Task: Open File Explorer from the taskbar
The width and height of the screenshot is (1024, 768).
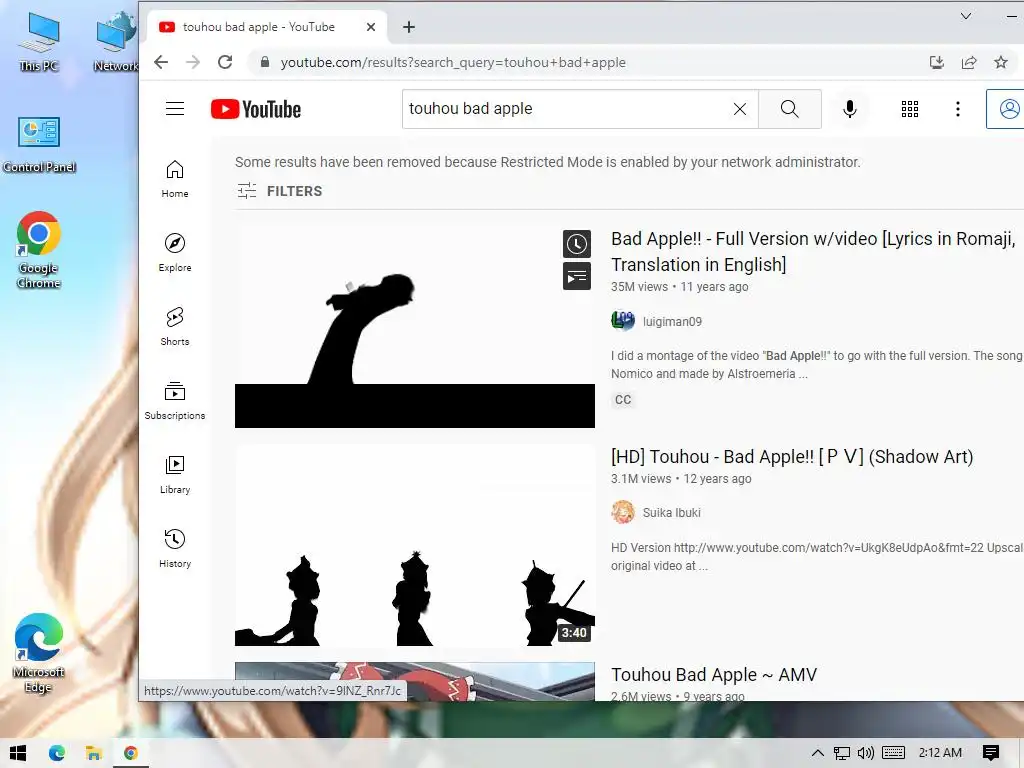Action: [93, 753]
